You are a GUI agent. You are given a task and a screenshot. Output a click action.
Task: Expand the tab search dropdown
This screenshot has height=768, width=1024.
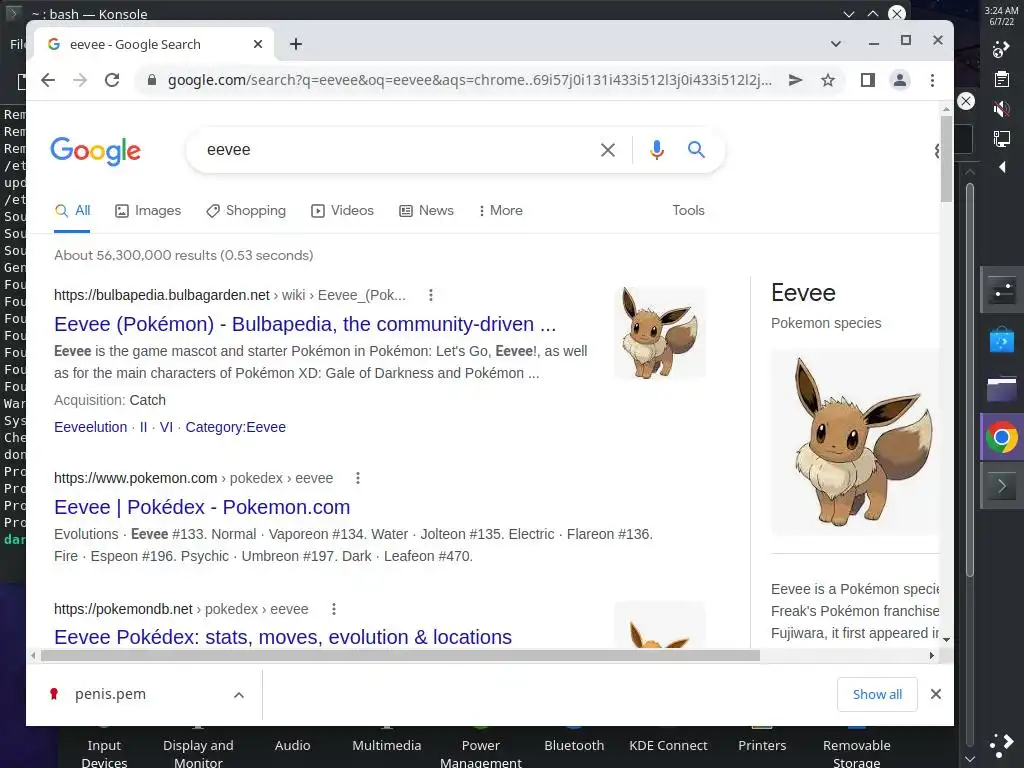836,44
